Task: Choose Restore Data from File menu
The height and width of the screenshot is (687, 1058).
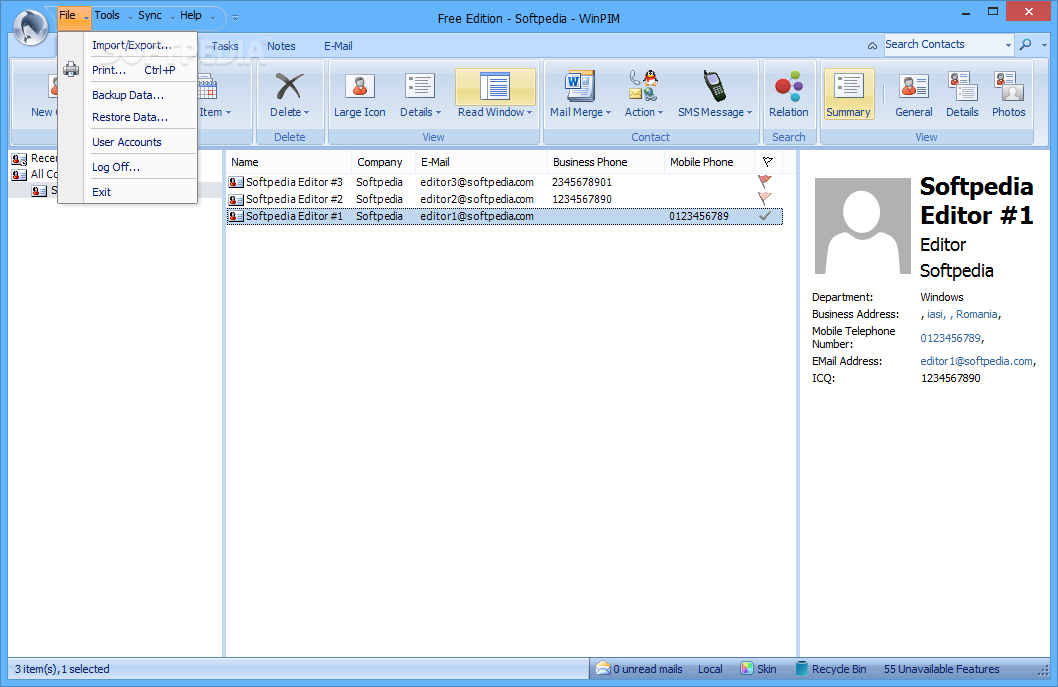Action: [130, 117]
